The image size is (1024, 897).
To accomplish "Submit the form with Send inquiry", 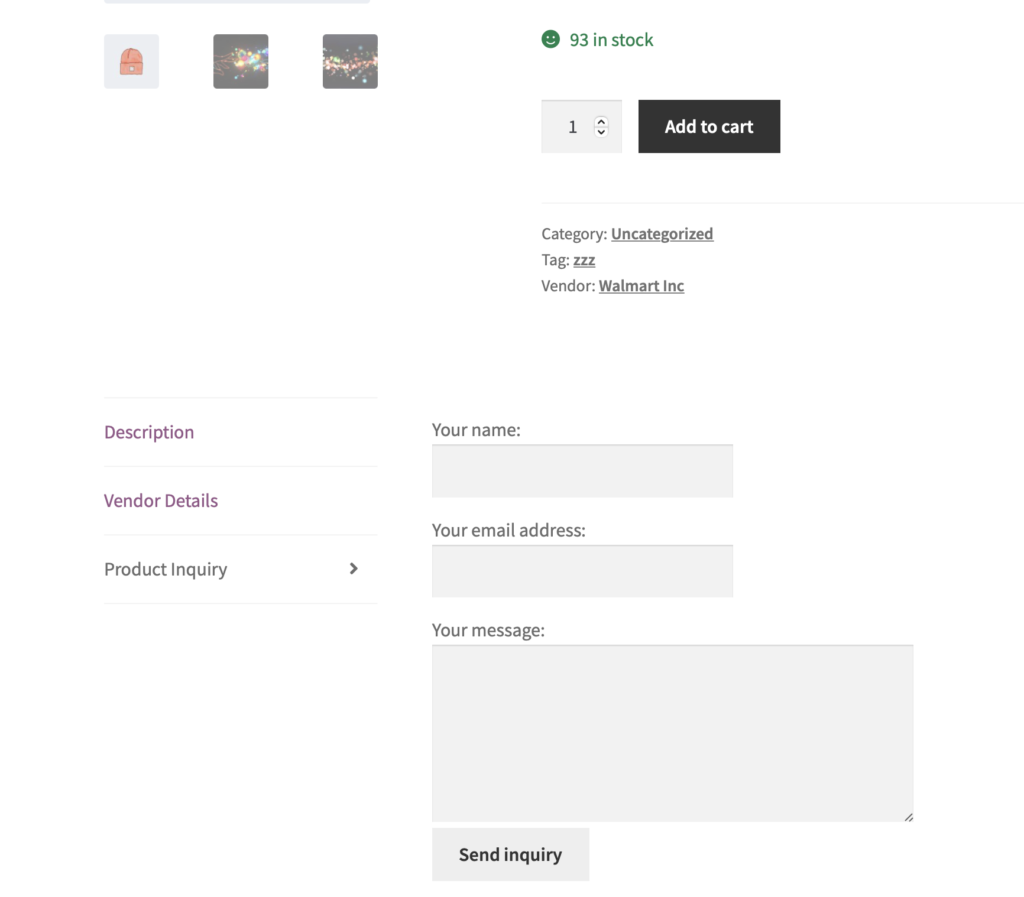I will click(x=511, y=855).
